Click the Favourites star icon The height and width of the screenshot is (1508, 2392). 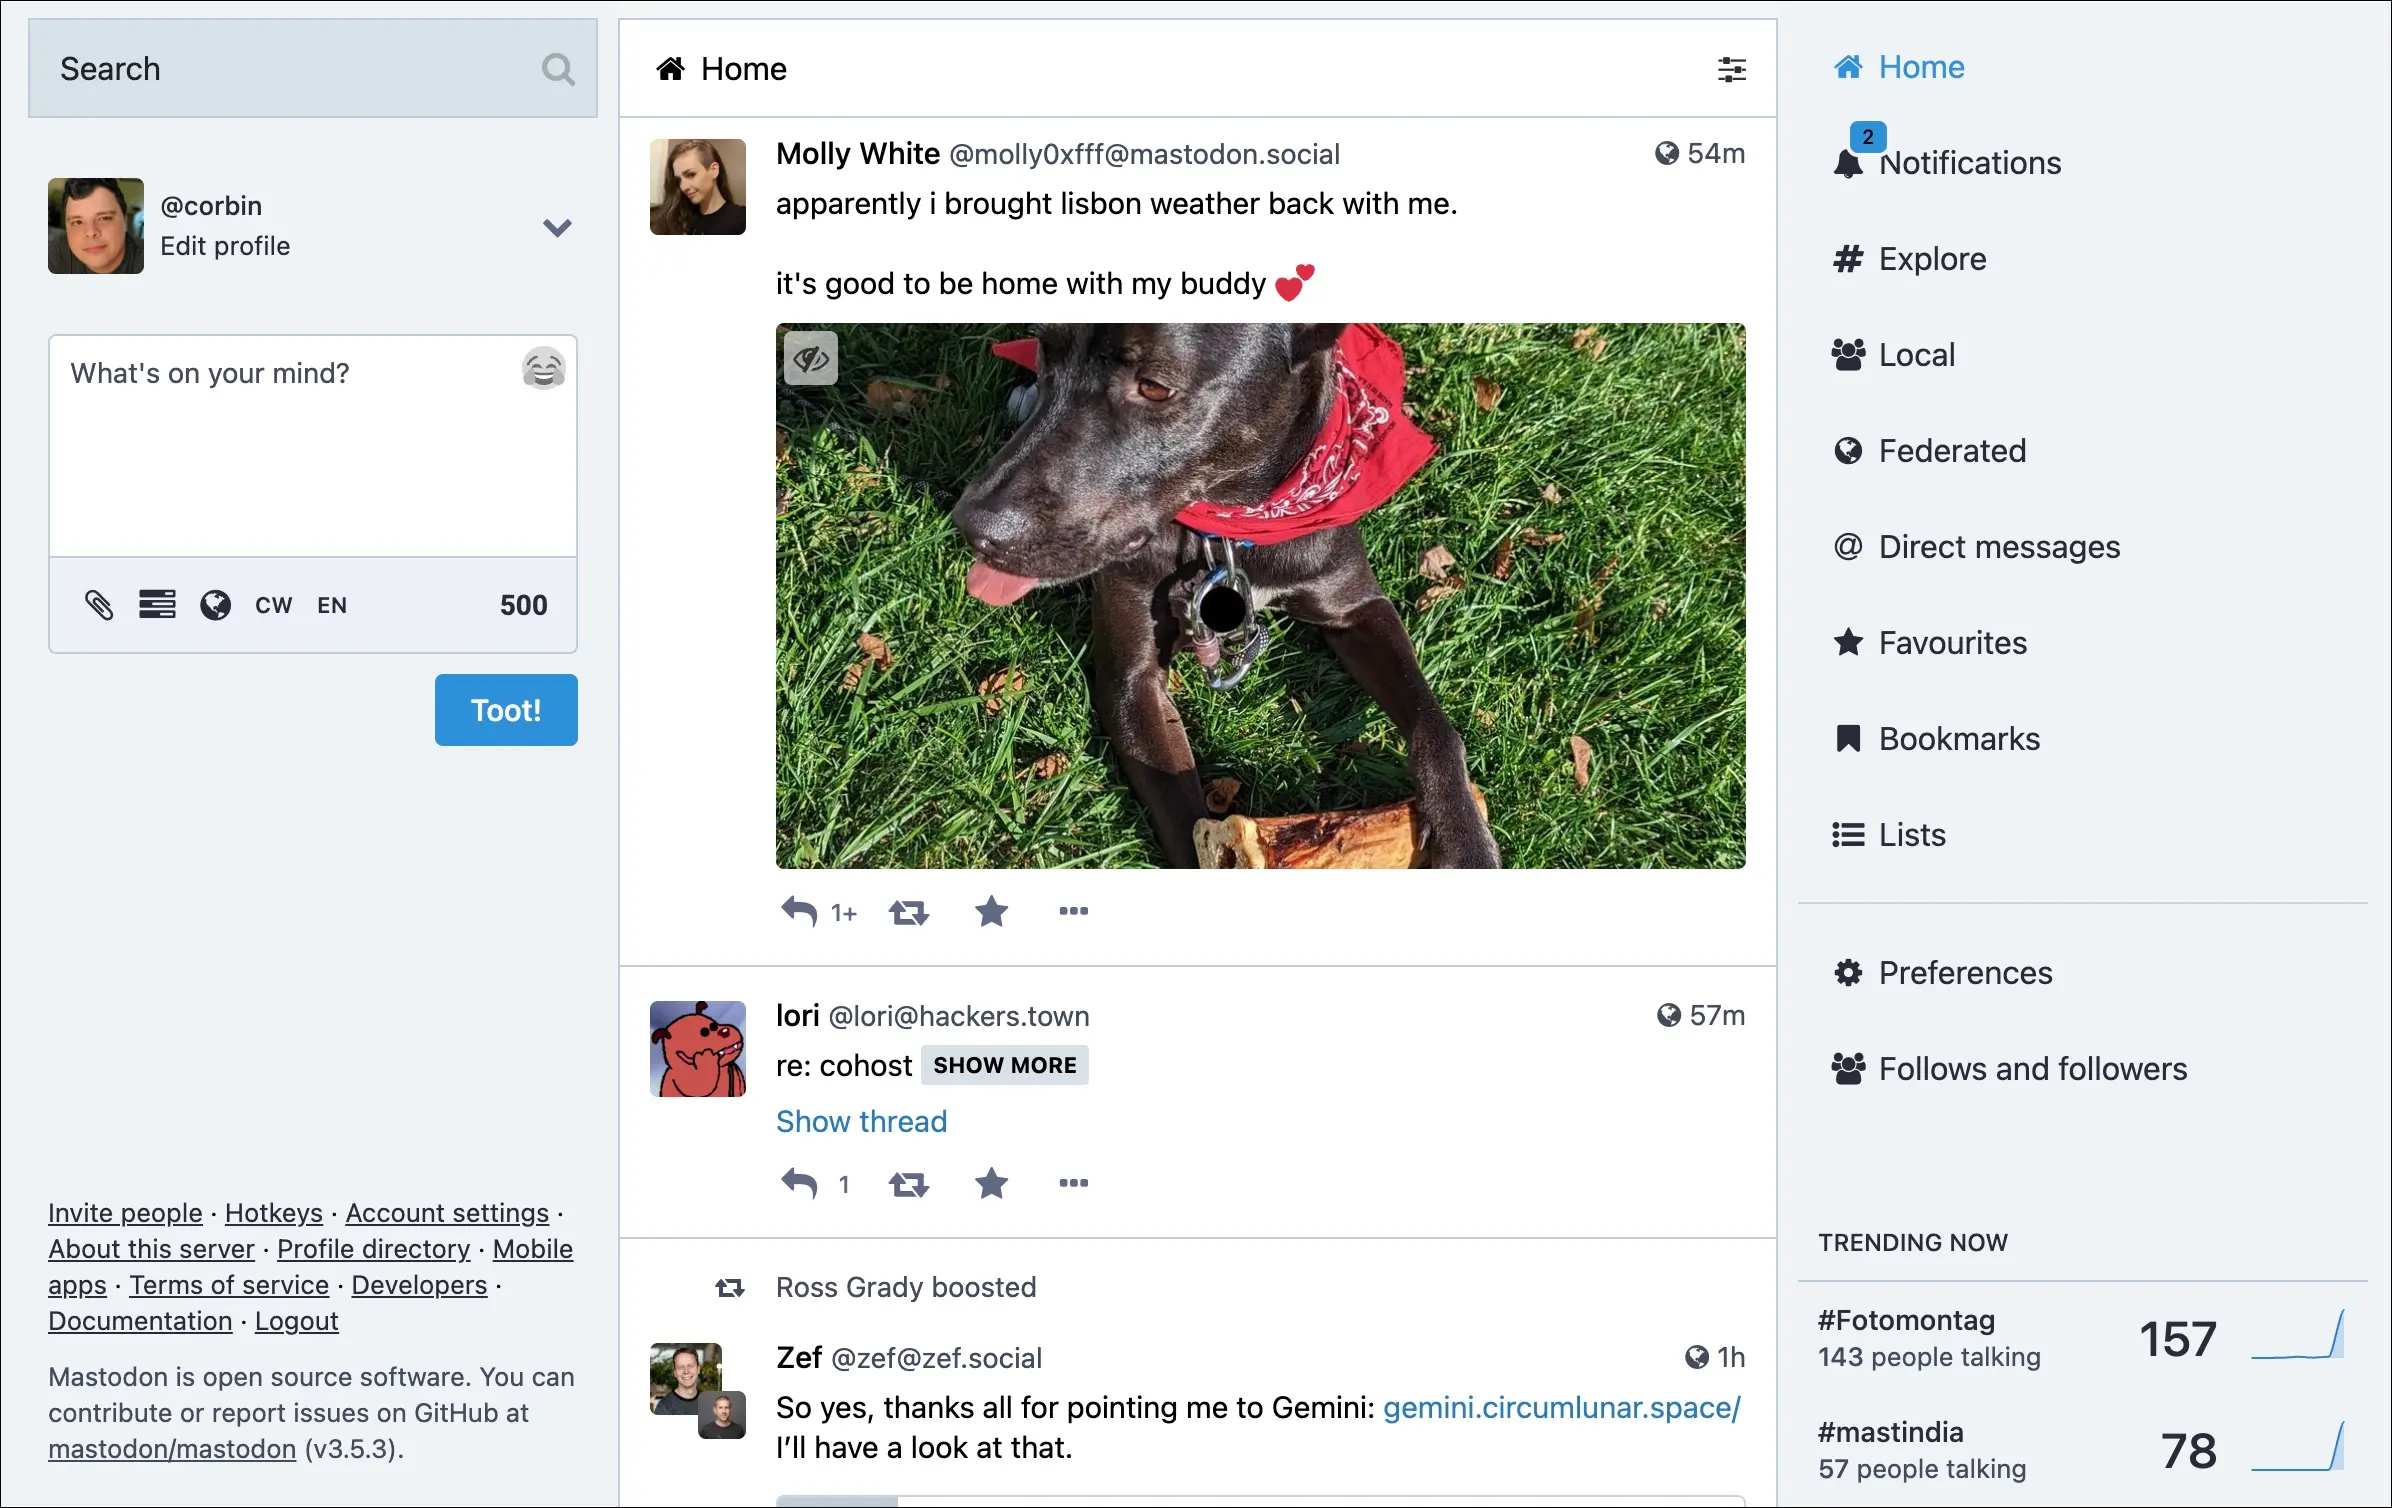1847,641
